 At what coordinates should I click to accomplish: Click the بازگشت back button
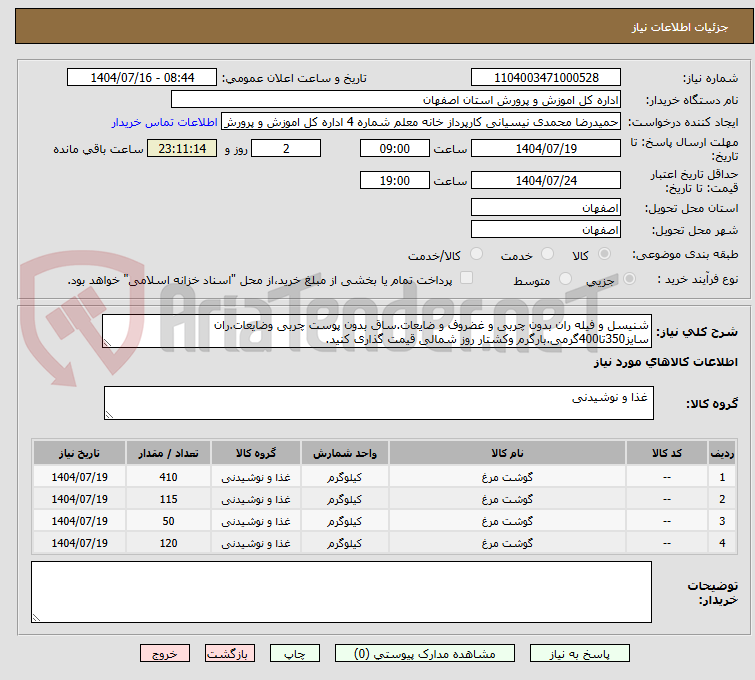point(231,654)
